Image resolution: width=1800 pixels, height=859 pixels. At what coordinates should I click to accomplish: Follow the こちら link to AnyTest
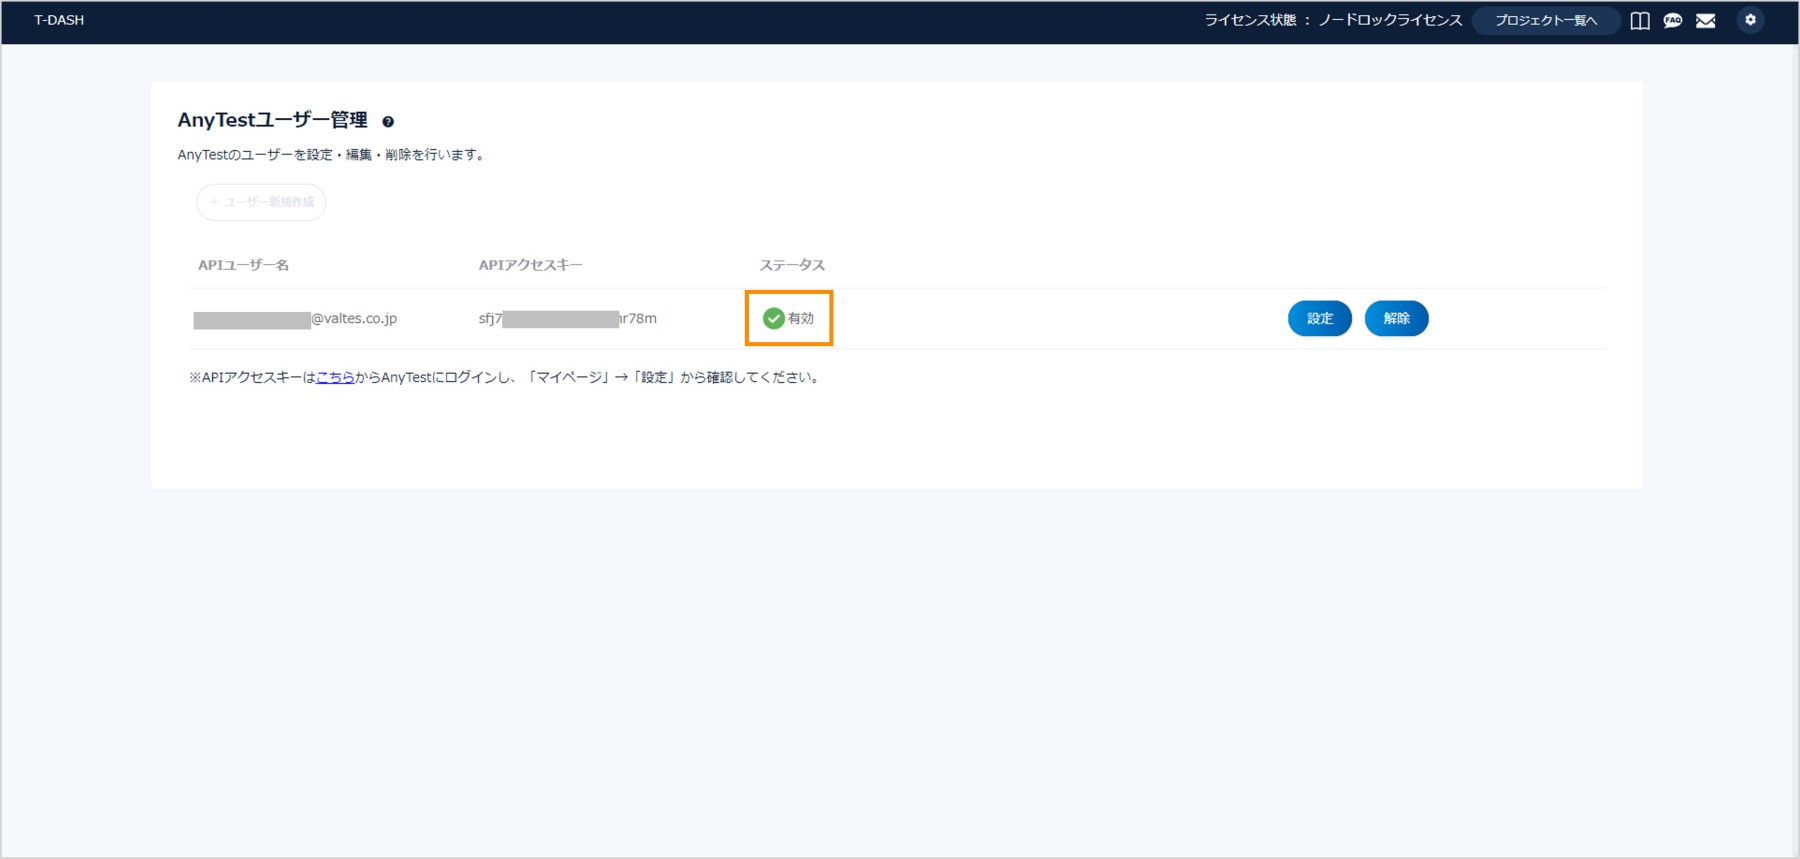(x=335, y=377)
